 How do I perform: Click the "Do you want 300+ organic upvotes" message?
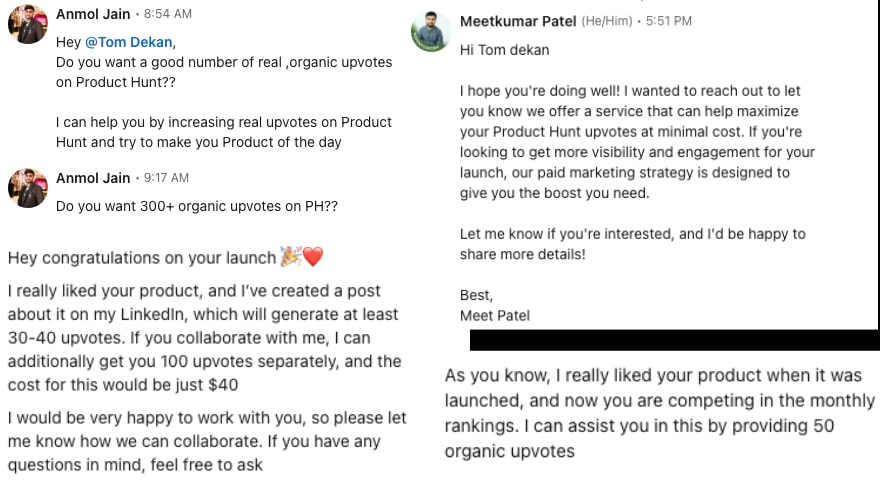196,206
